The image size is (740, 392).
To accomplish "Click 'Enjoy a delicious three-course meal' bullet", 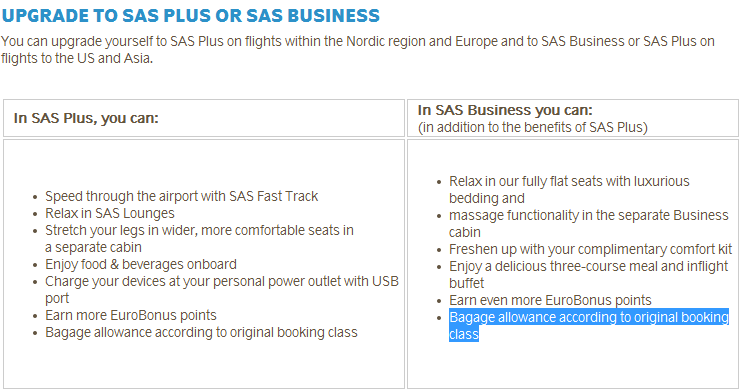I will click(589, 275).
